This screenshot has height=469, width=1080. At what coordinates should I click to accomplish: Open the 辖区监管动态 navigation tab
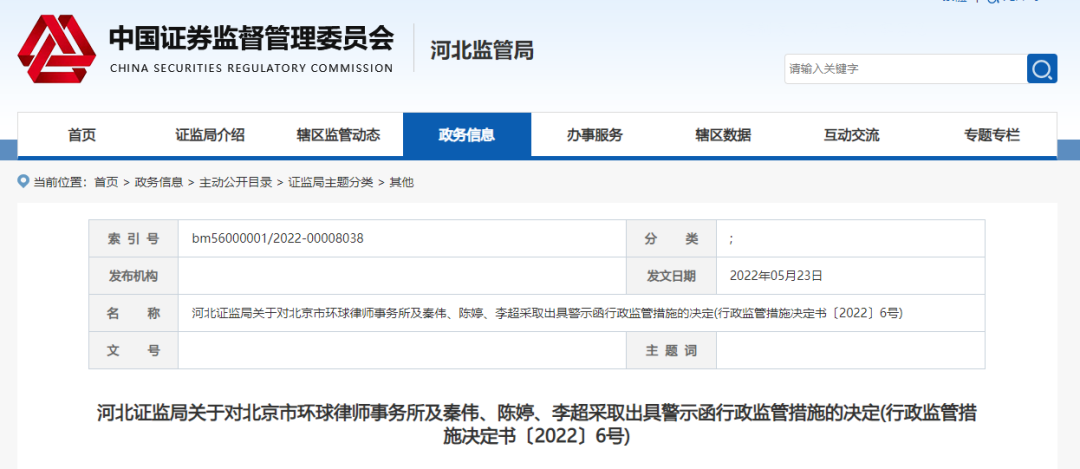pyautogui.click(x=338, y=135)
